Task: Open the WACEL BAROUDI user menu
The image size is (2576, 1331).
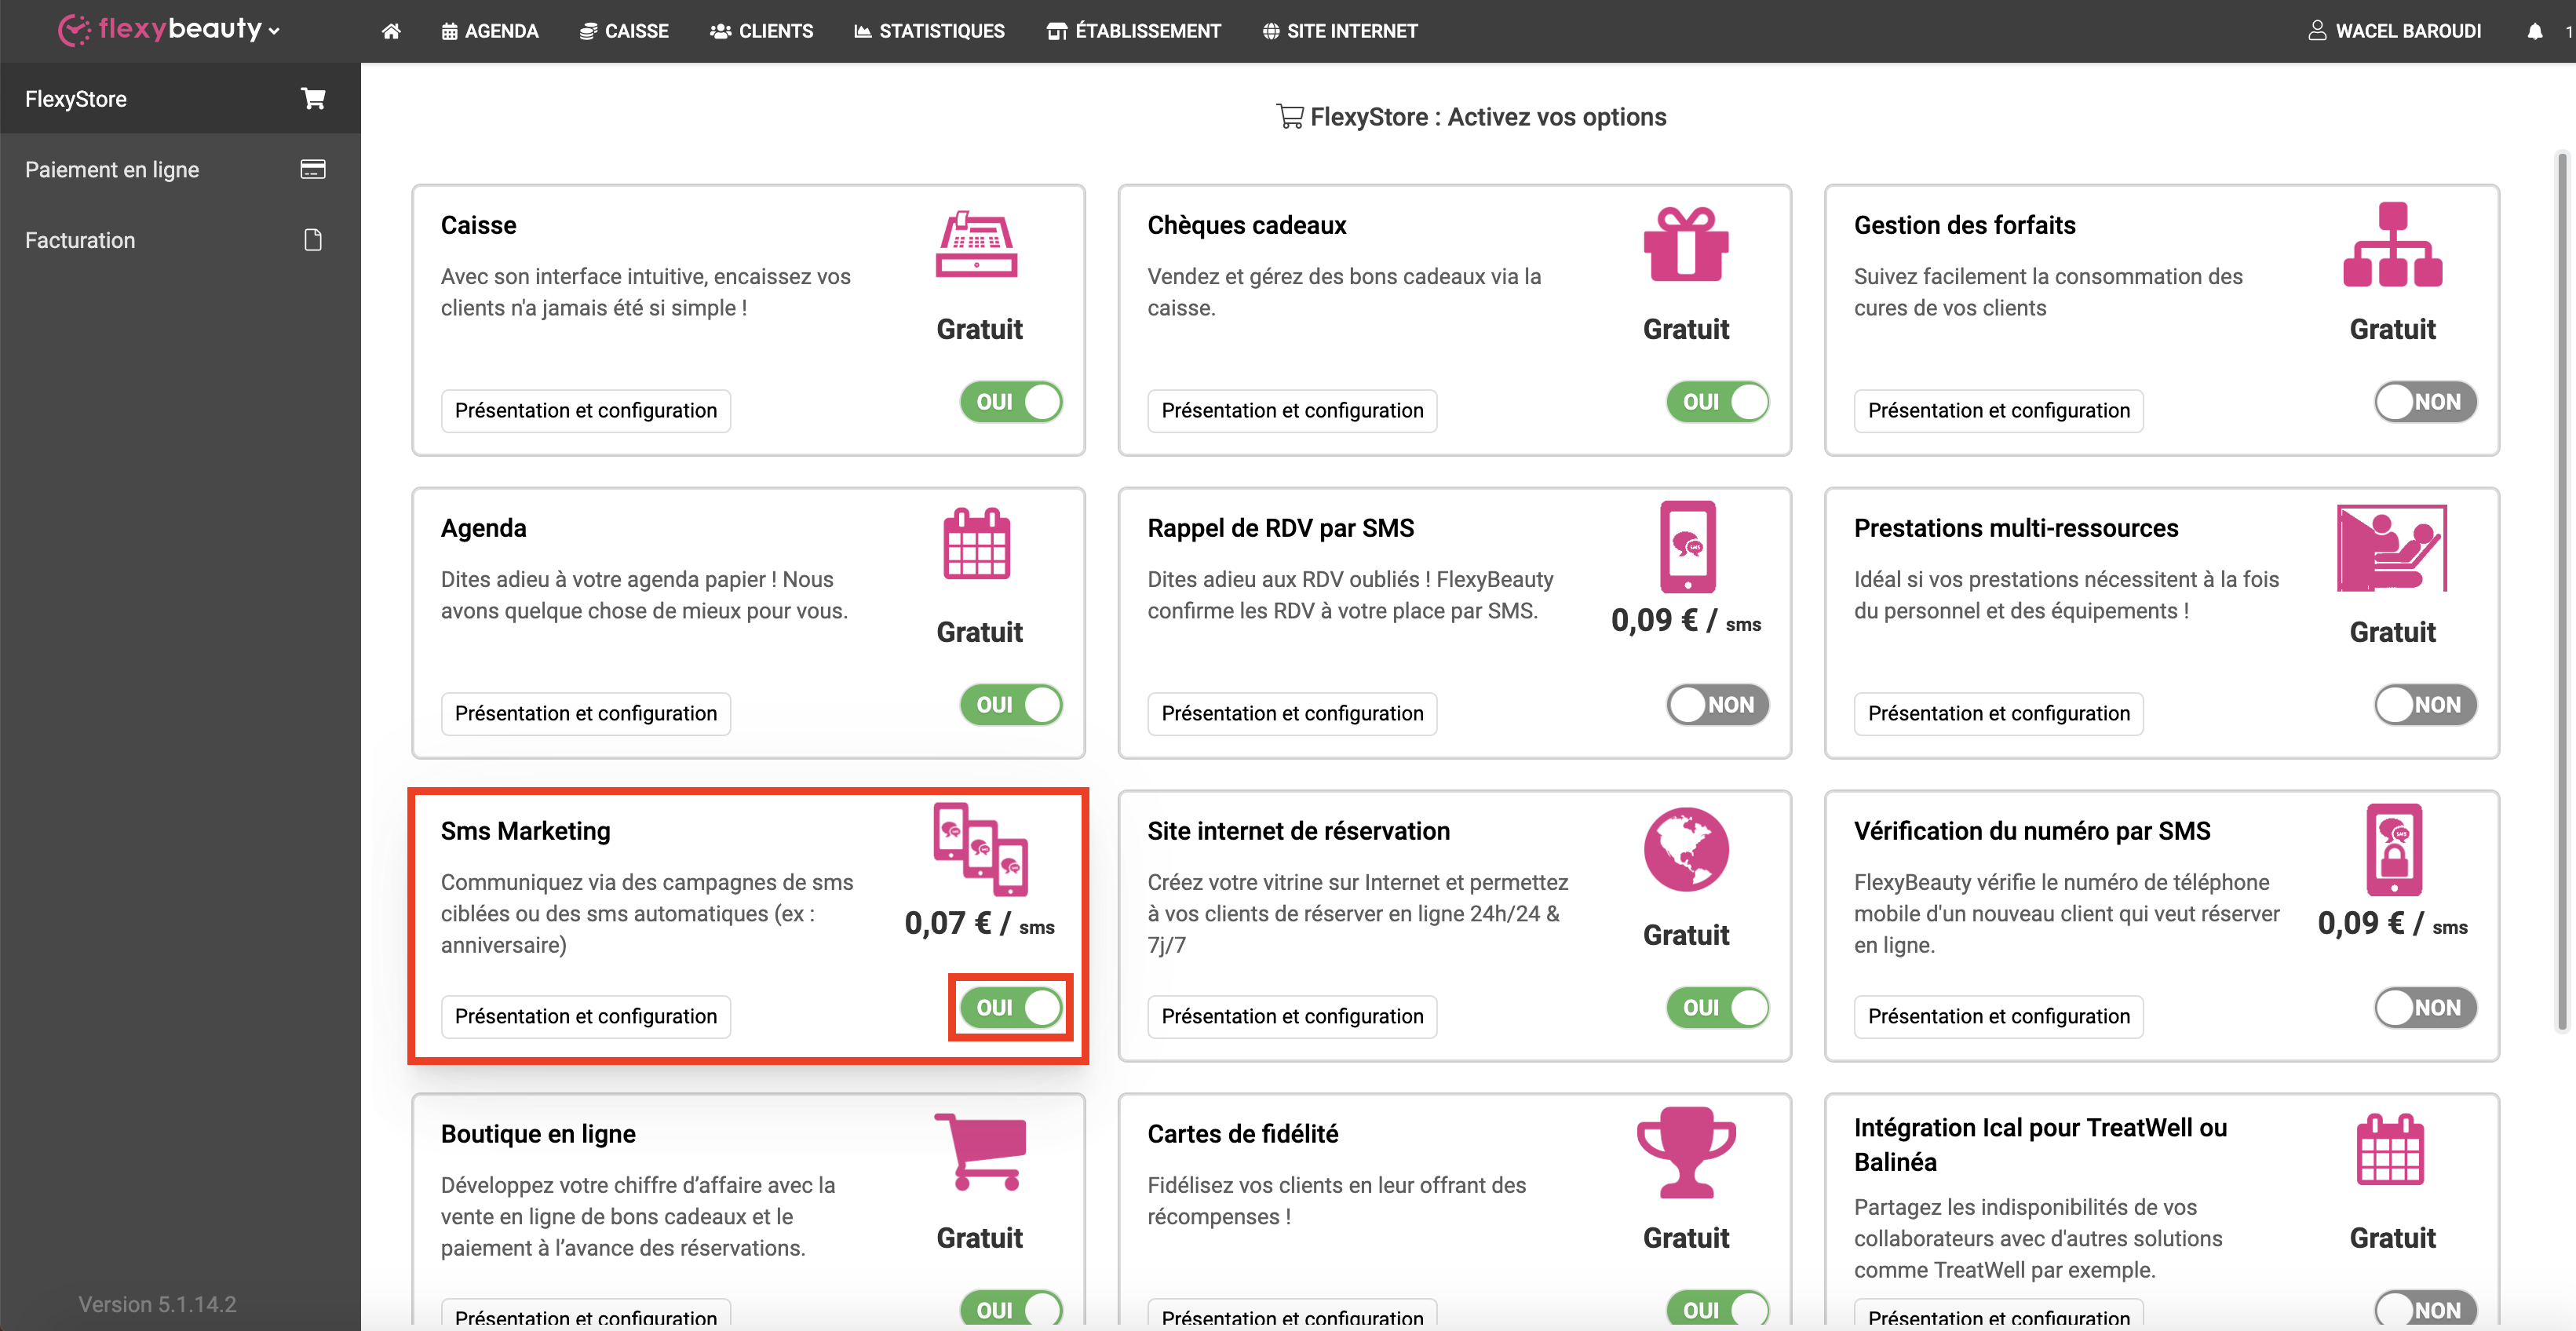Action: (2395, 31)
